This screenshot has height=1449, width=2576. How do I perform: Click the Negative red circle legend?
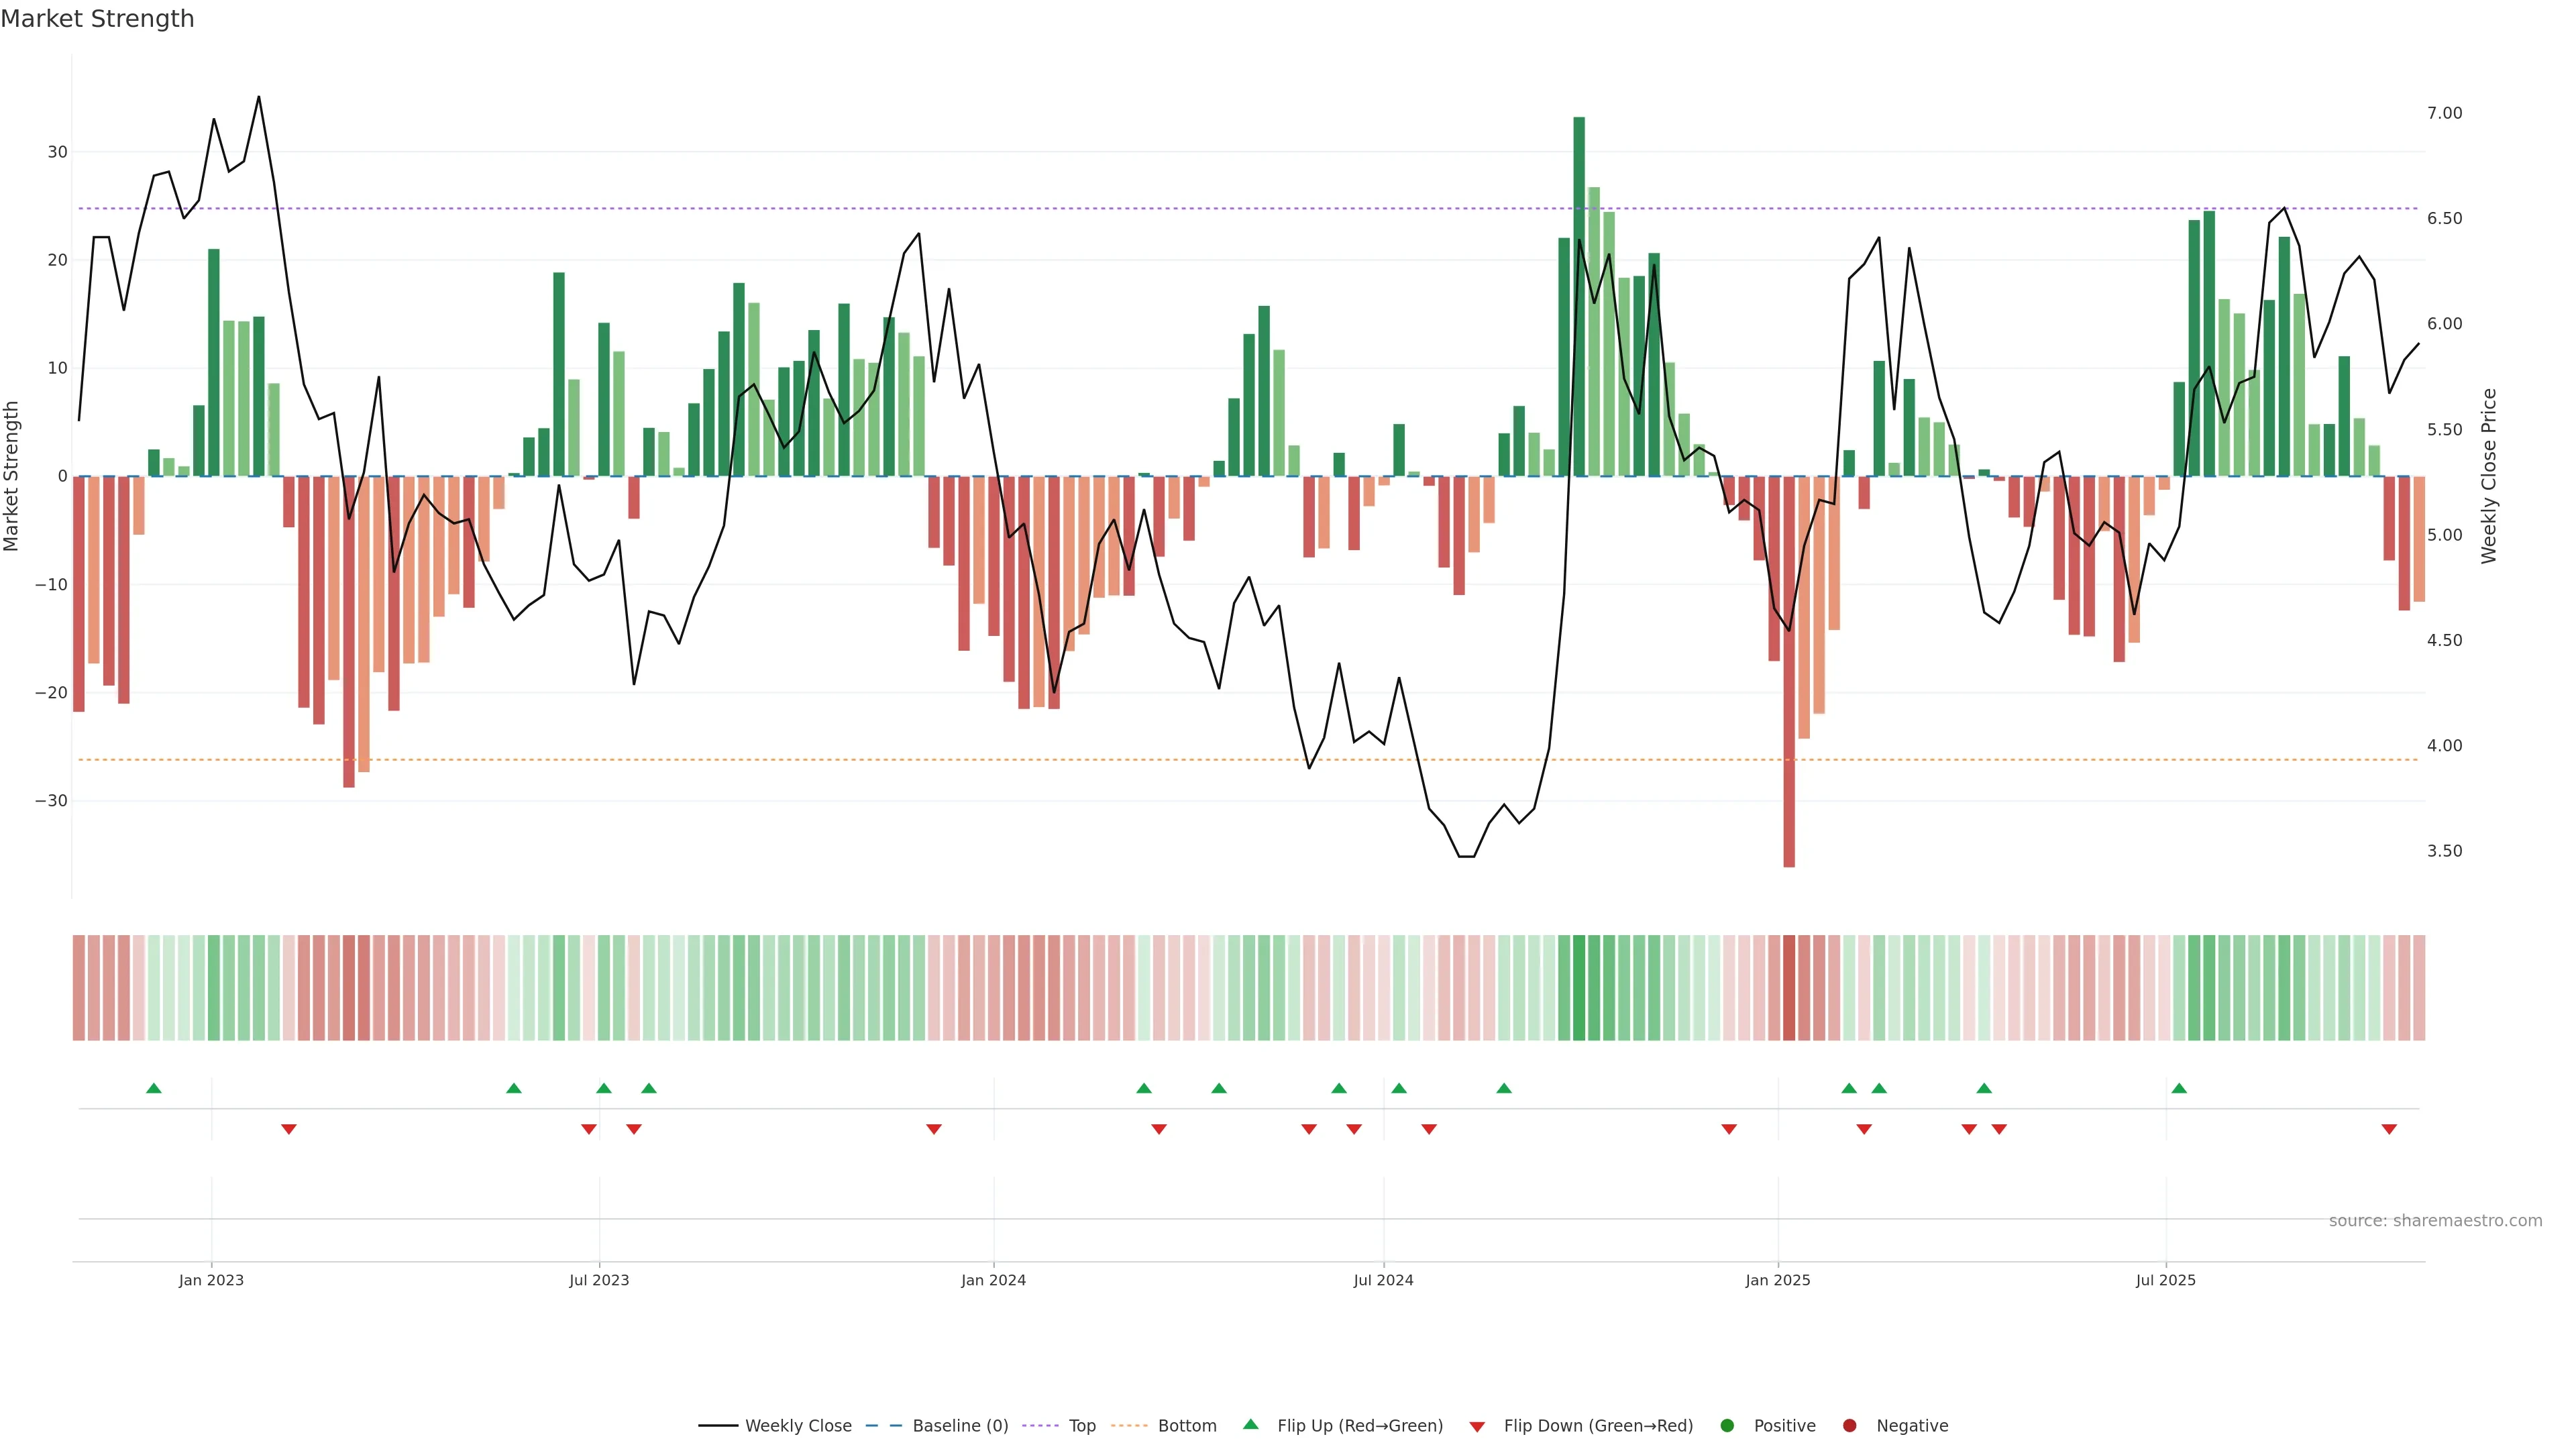point(1849,1426)
